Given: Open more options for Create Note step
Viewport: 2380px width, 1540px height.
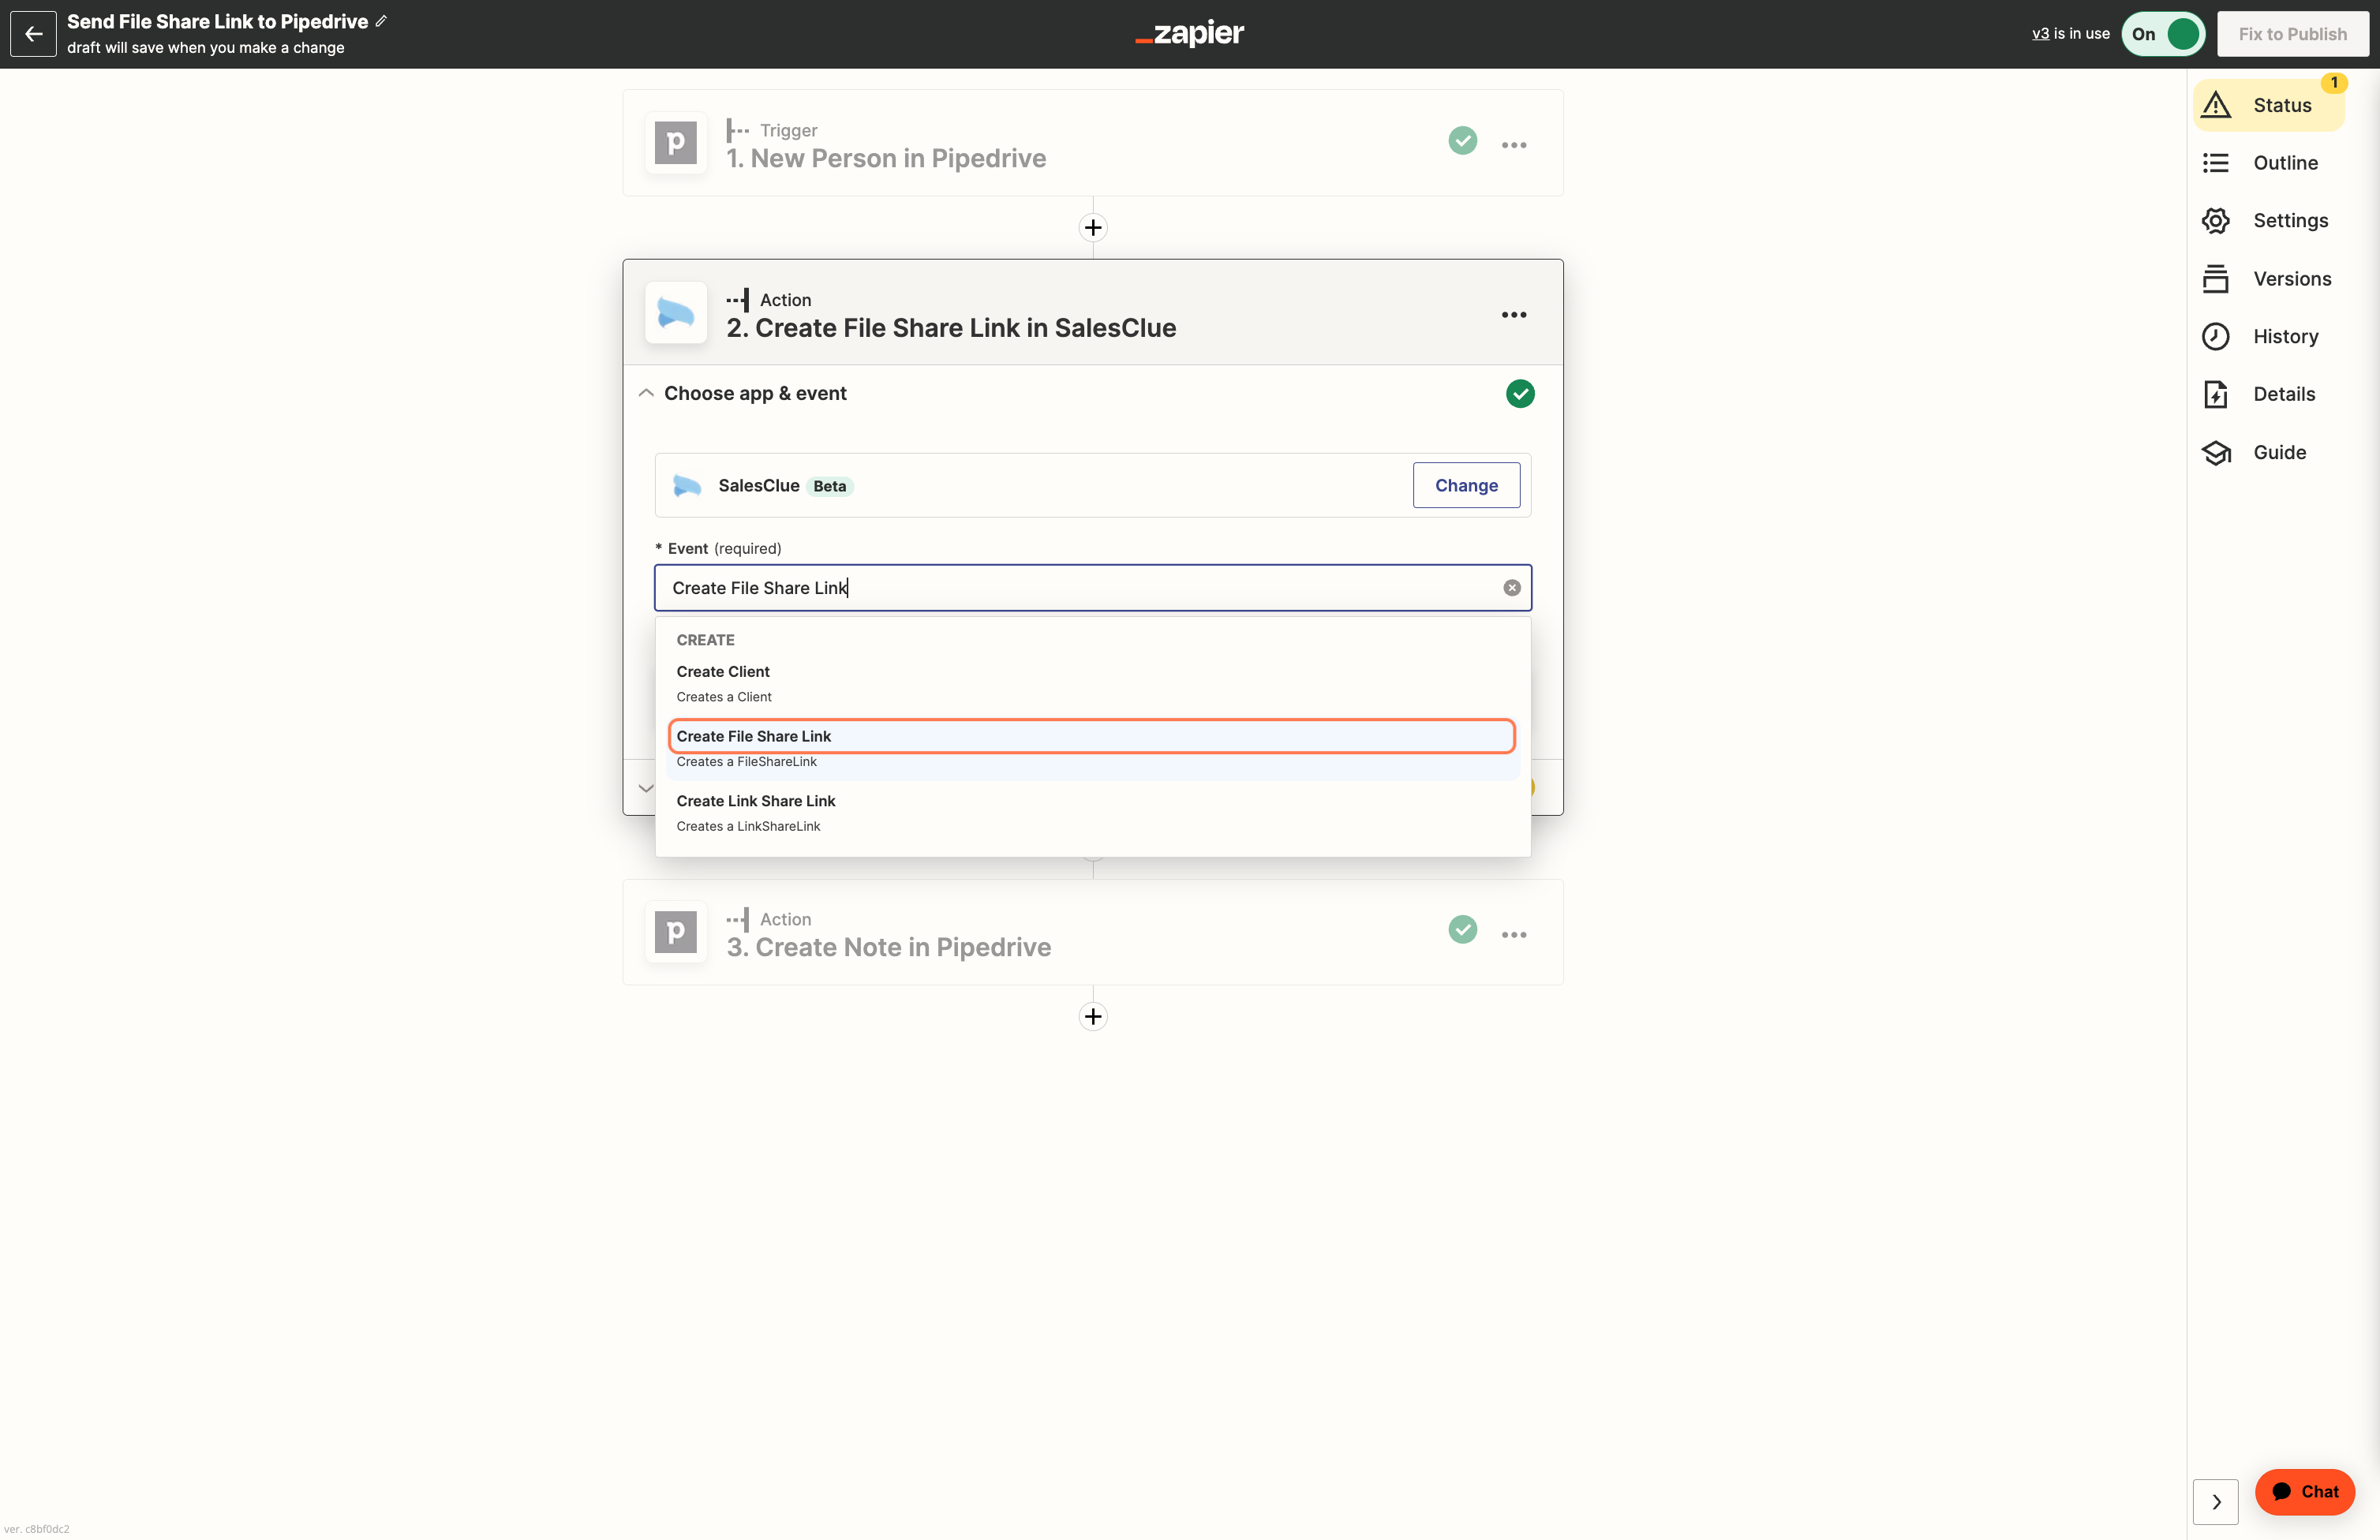Looking at the screenshot, I should pos(1513,935).
